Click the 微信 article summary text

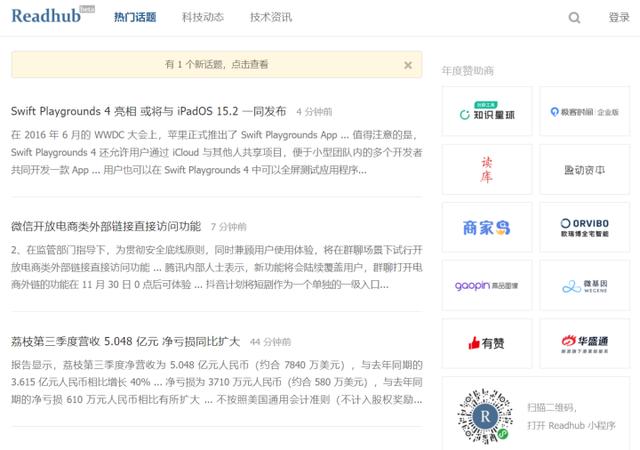pos(217,267)
